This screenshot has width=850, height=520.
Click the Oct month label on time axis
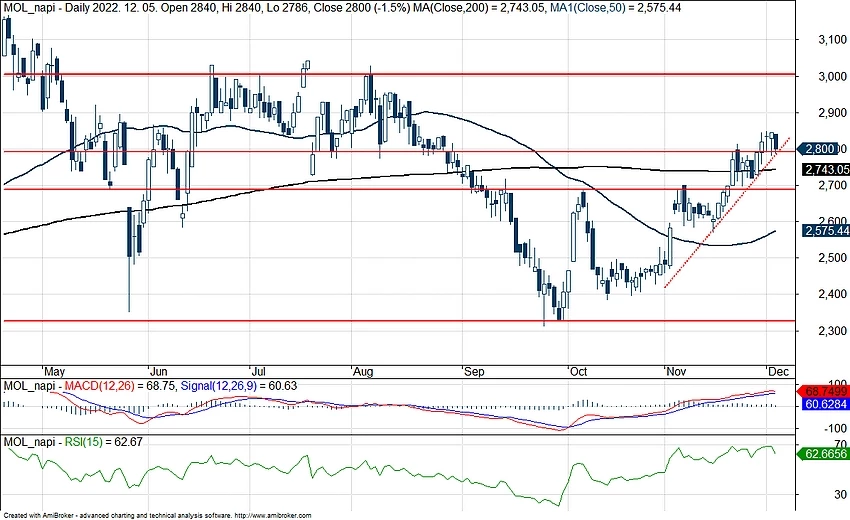coord(578,371)
